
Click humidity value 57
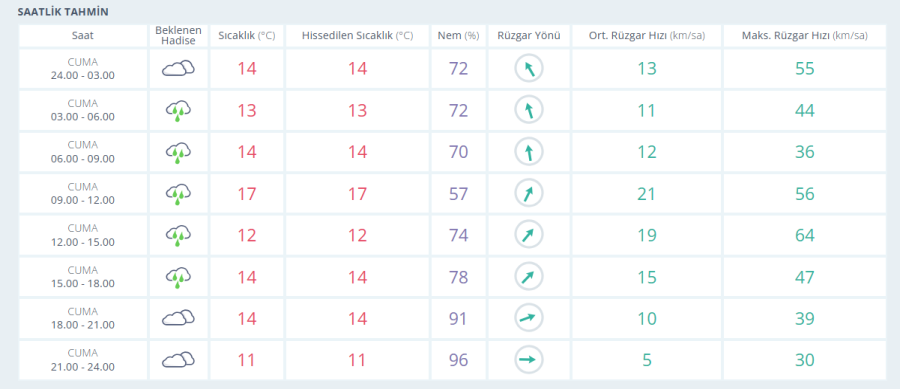[458, 194]
